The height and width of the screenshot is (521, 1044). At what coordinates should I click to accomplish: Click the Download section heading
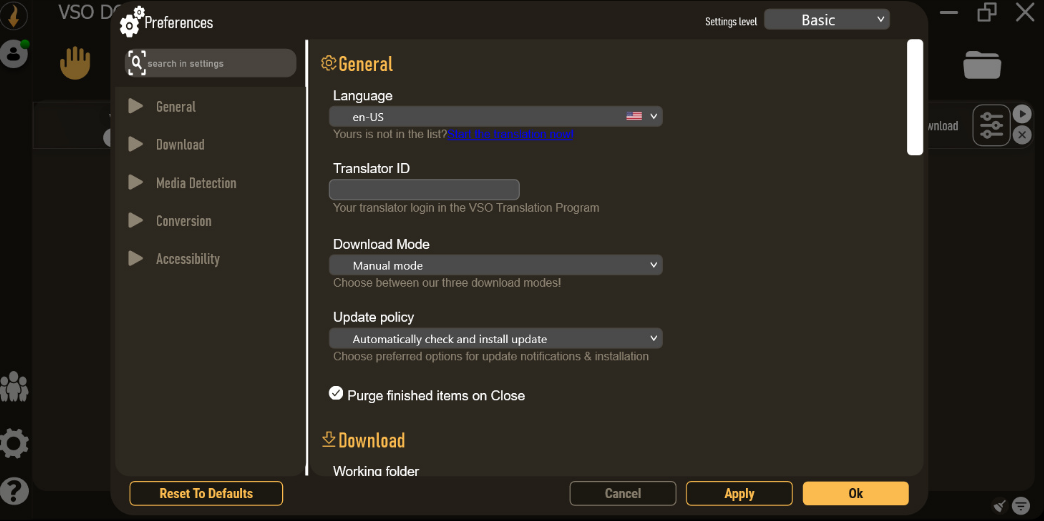[x=372, y=440]
